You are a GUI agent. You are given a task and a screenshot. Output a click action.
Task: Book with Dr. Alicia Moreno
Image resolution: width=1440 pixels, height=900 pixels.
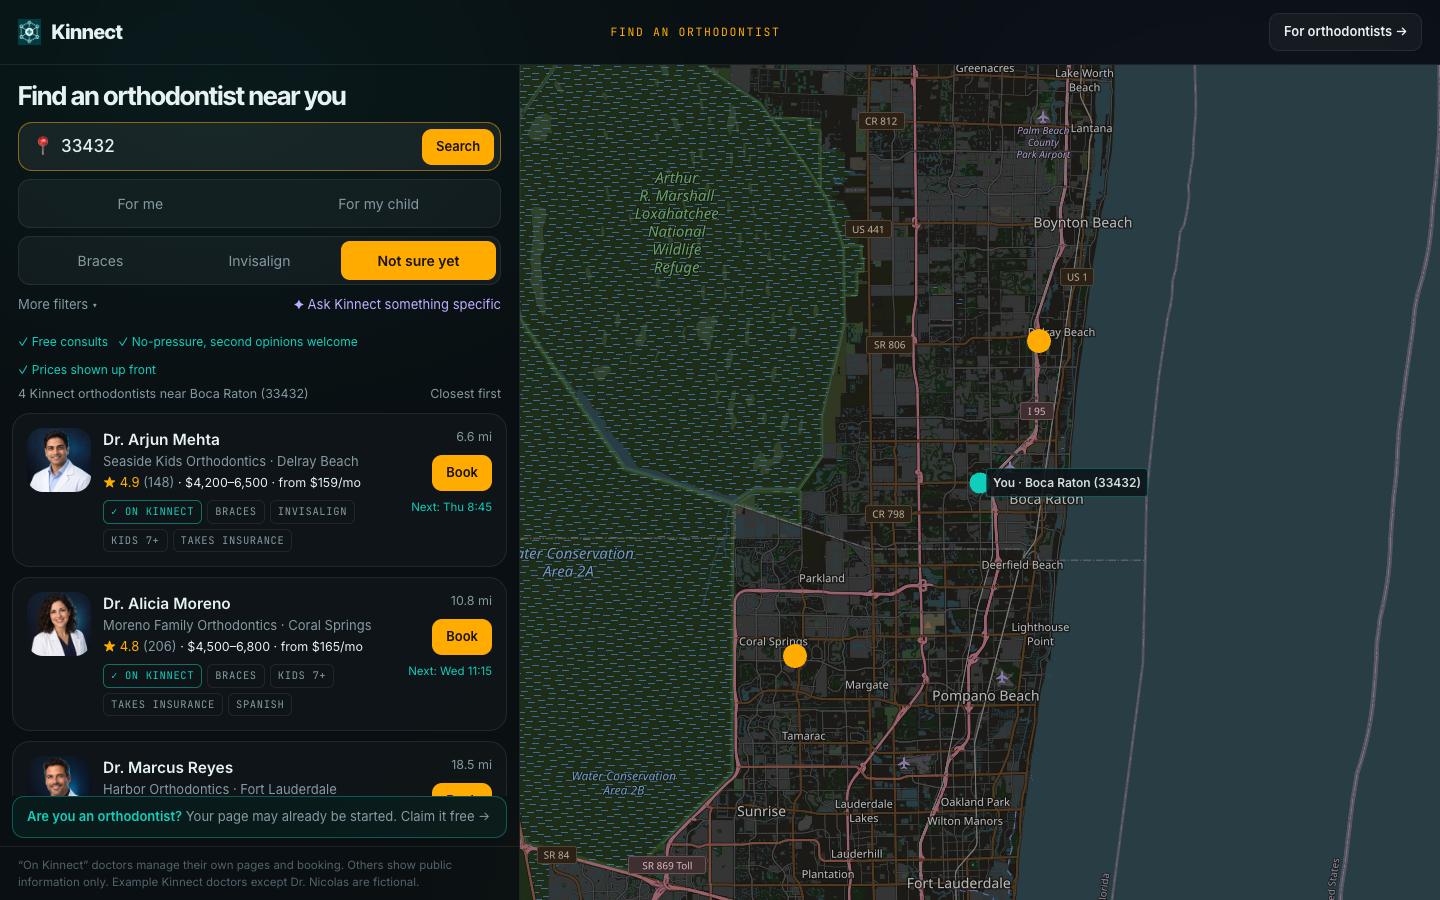[462, 637]
